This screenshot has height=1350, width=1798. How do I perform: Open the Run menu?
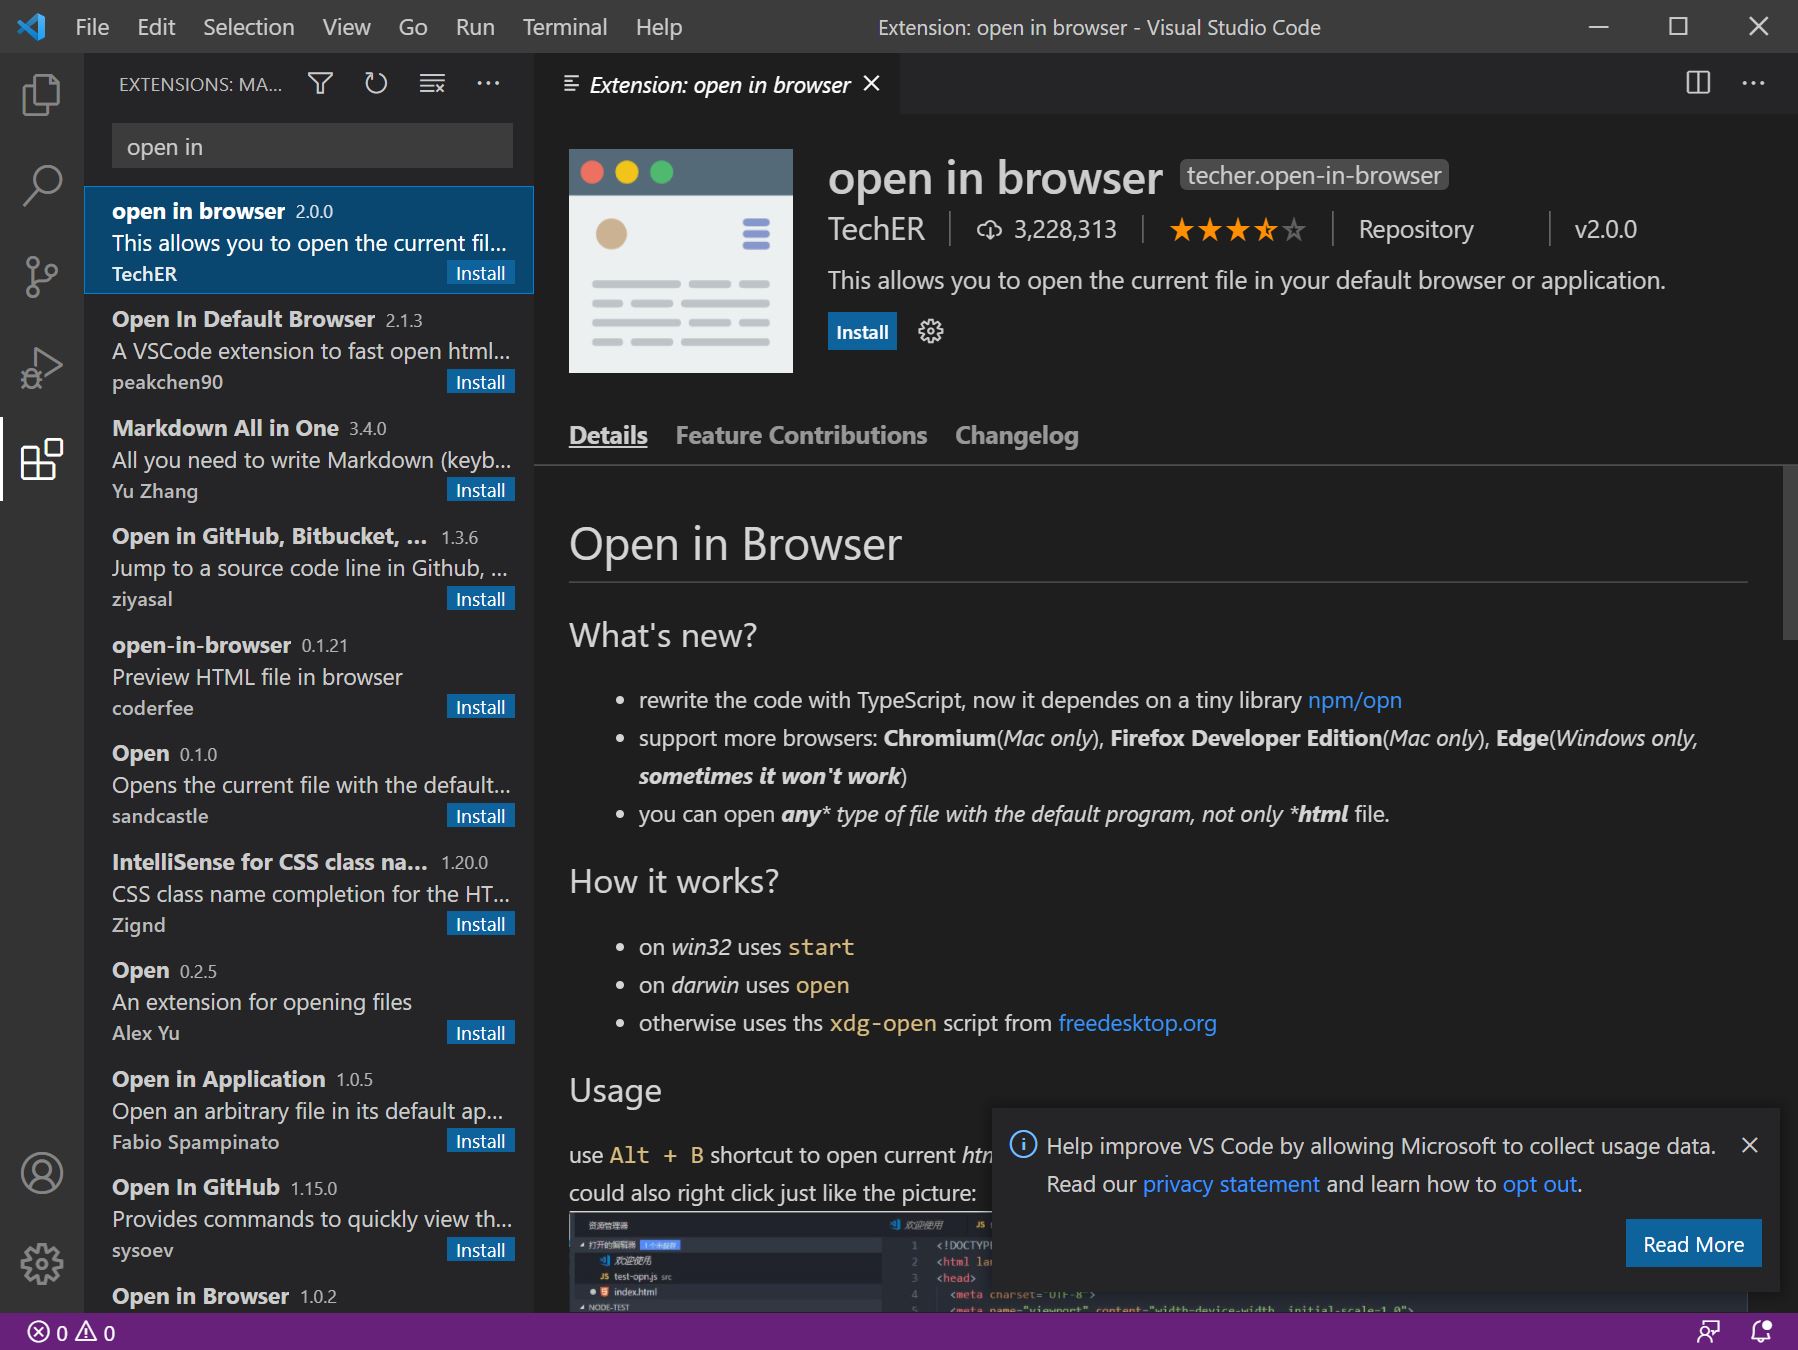[475, 27]
